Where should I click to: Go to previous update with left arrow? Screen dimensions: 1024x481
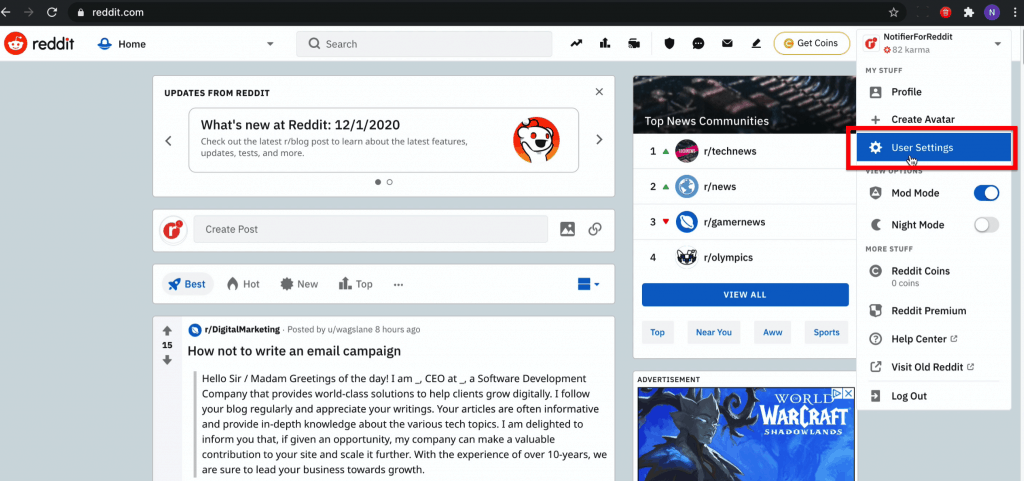click(x=168, y=140)
